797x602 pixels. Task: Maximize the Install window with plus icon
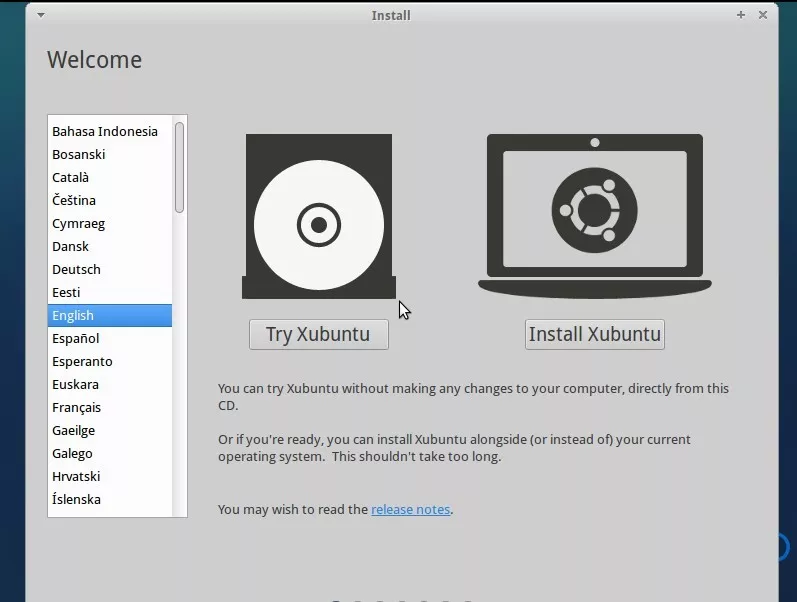741,15
